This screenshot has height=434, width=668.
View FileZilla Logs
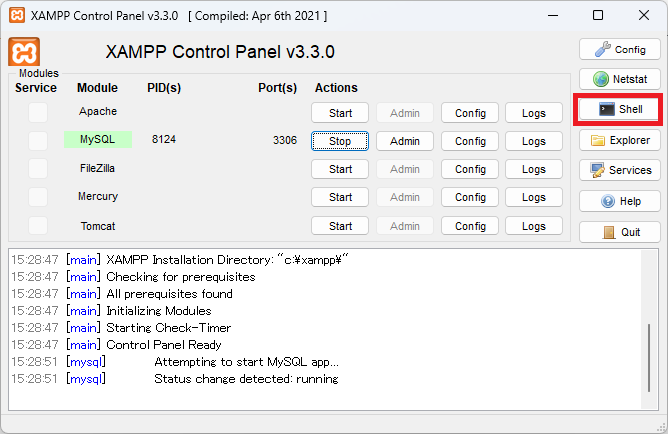(534, 169)
